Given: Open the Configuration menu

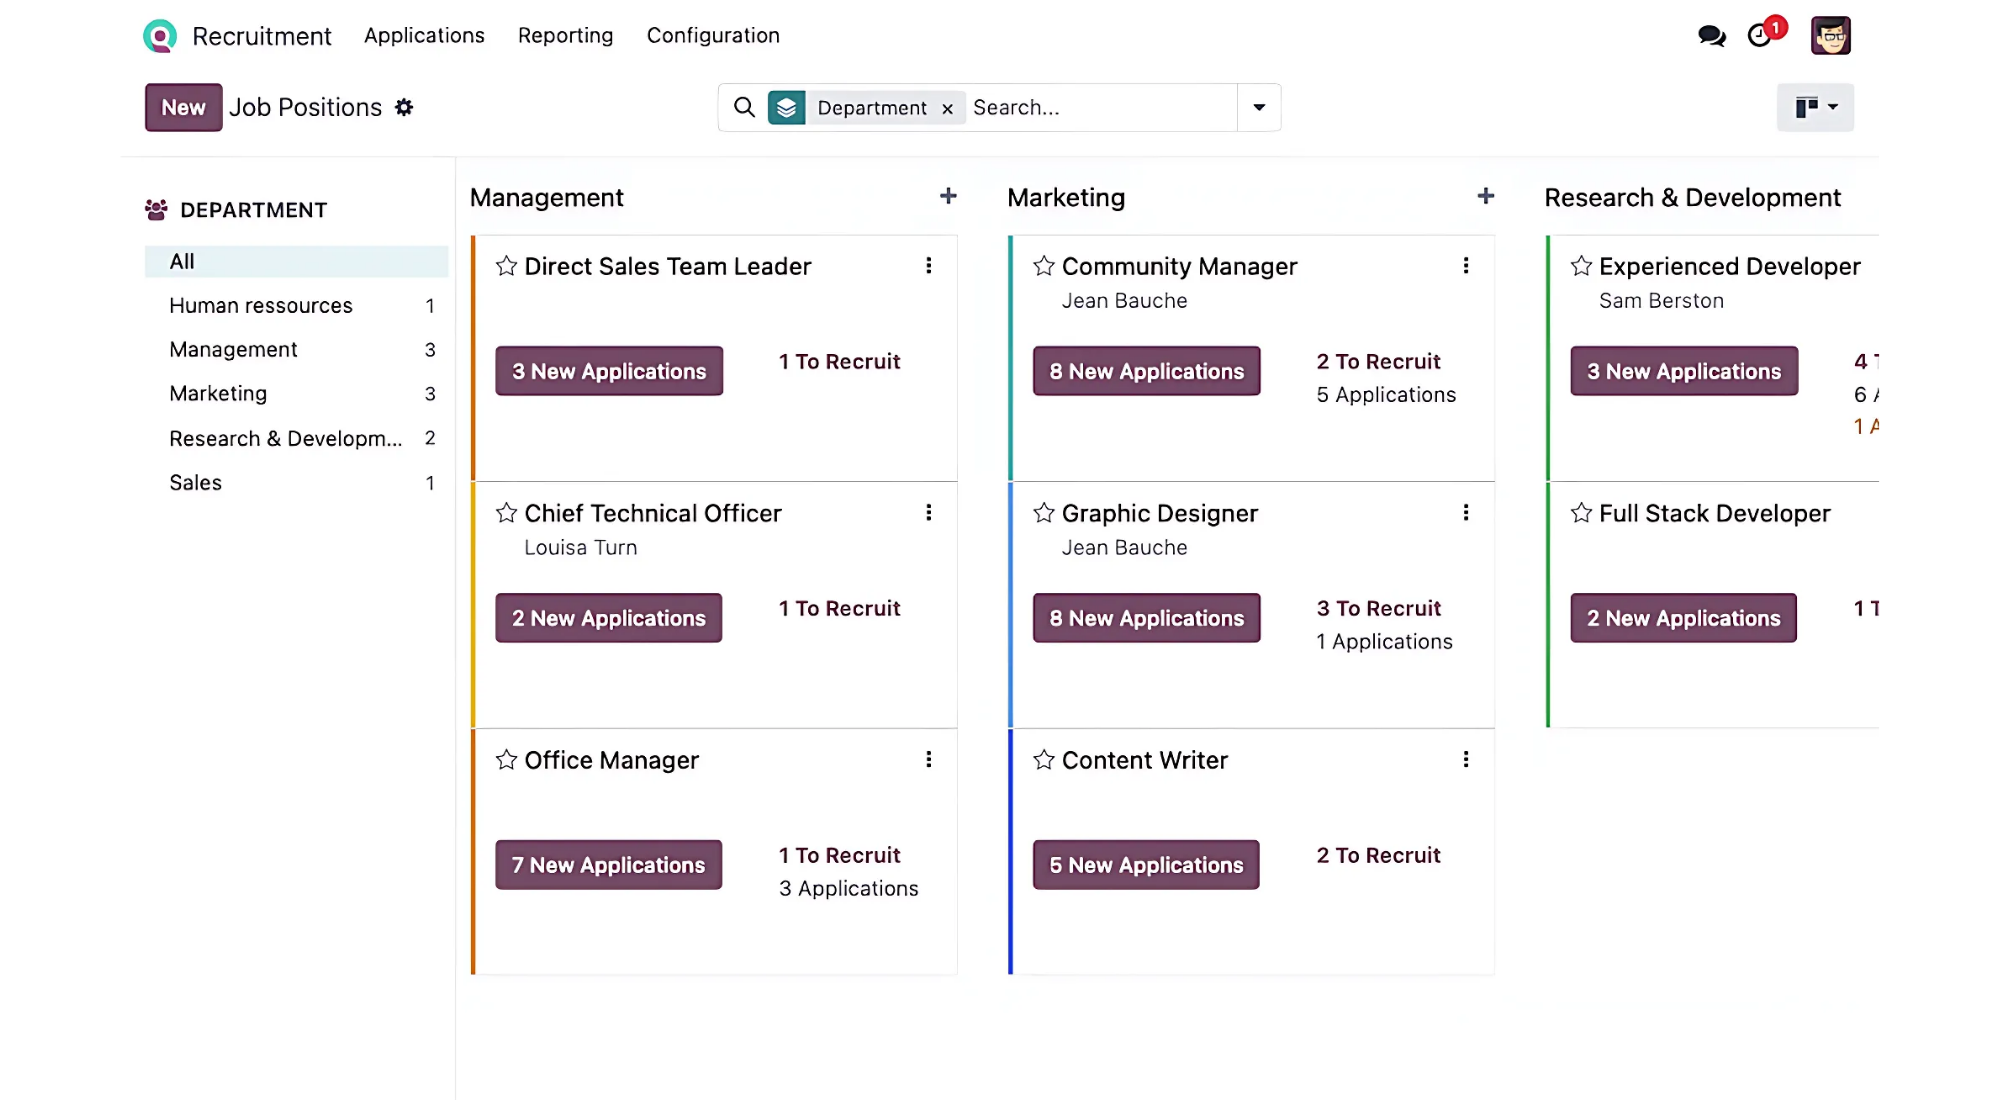Looking at the screenshot, I should tap(712, 36).
